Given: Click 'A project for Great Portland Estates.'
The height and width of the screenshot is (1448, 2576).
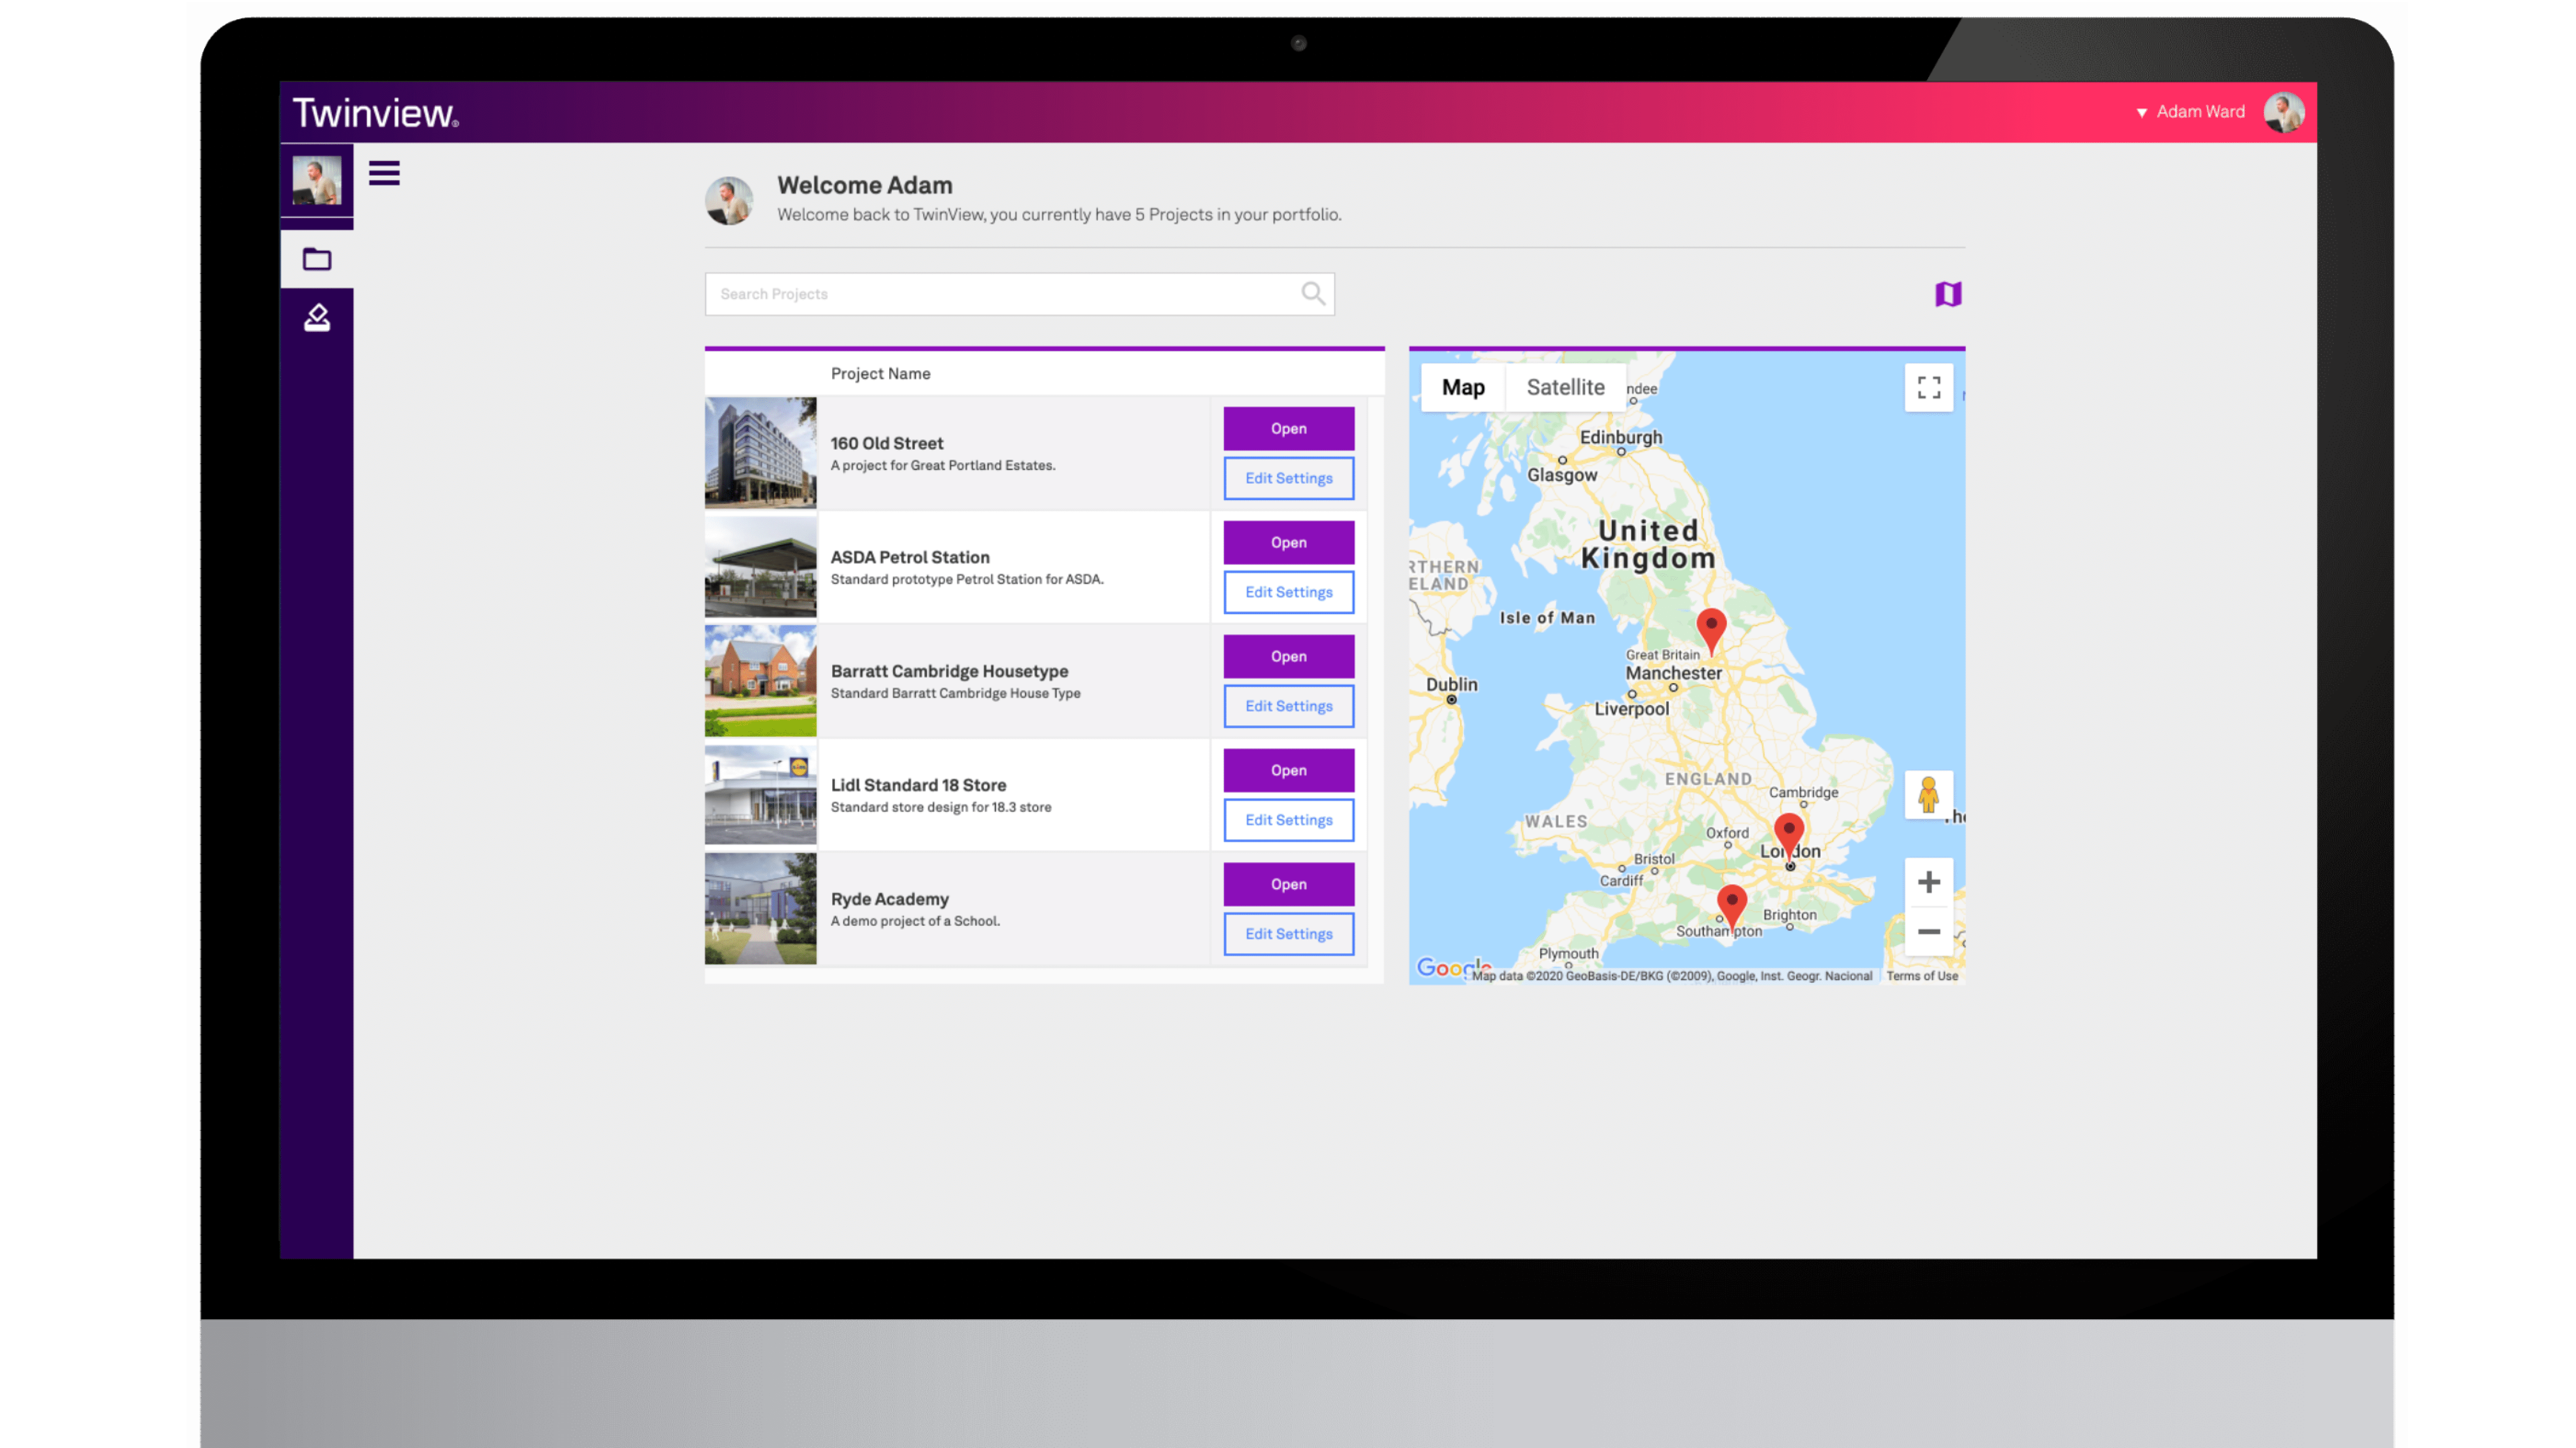Looking at the screenshot, I should 942,465.
